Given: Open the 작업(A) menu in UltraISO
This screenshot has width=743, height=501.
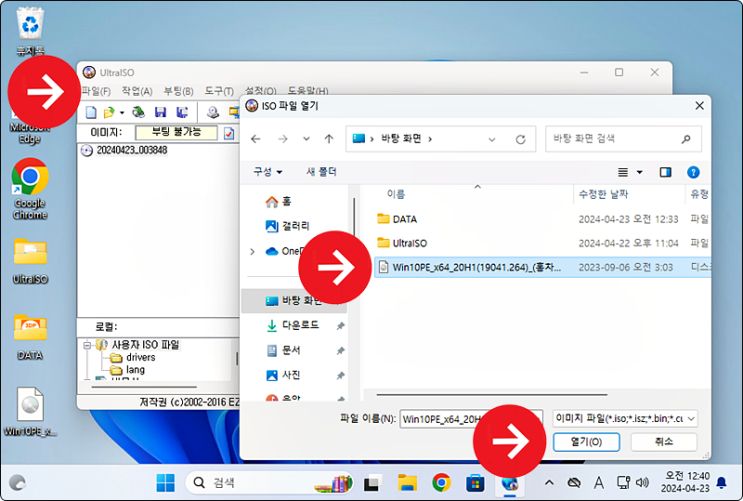Looking at the screenshot, I should click(137, 91).
